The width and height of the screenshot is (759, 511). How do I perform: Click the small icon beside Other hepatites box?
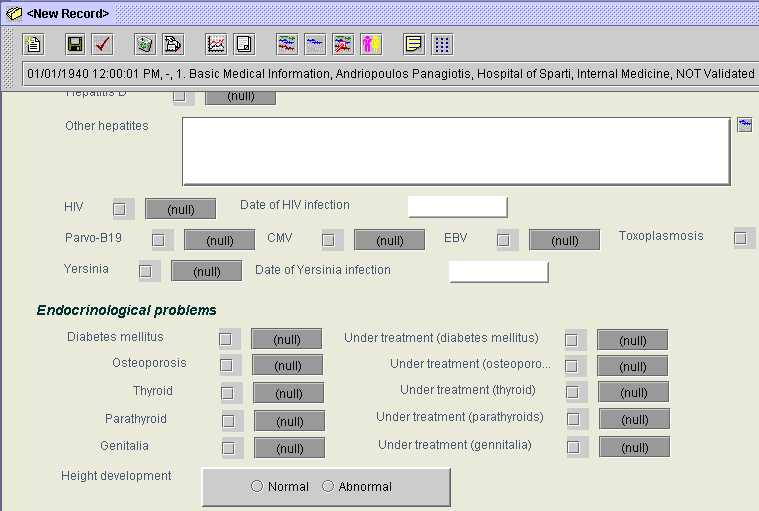click(x=744, y=125)
